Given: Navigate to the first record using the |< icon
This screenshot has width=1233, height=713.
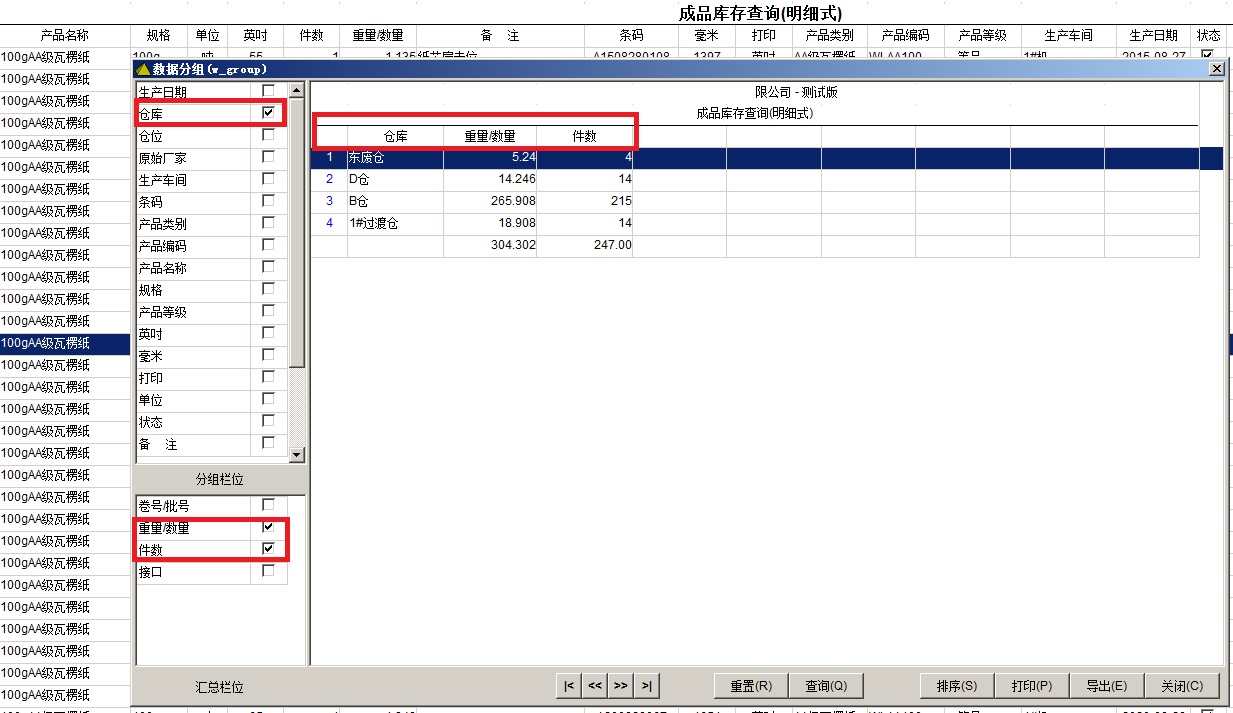Looking at the screenshot, I should (x=567, y=685).
